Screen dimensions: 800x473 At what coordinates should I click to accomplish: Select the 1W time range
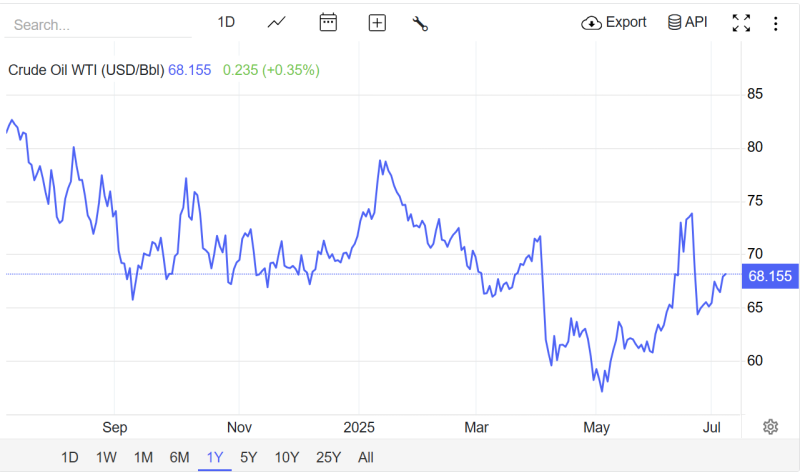106,457
